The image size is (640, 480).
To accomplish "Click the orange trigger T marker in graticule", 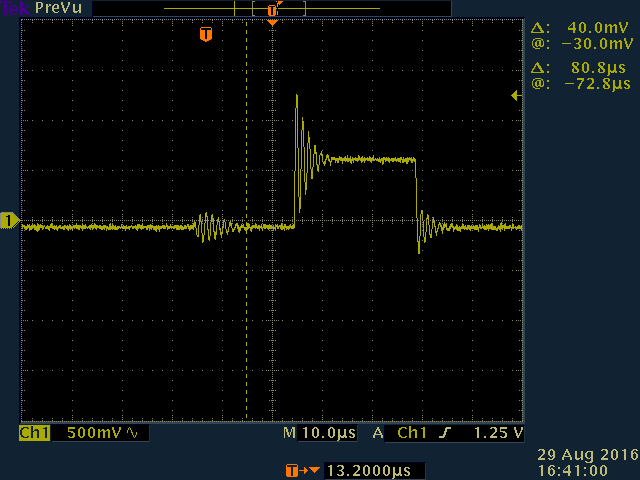I will pos(206,34).
